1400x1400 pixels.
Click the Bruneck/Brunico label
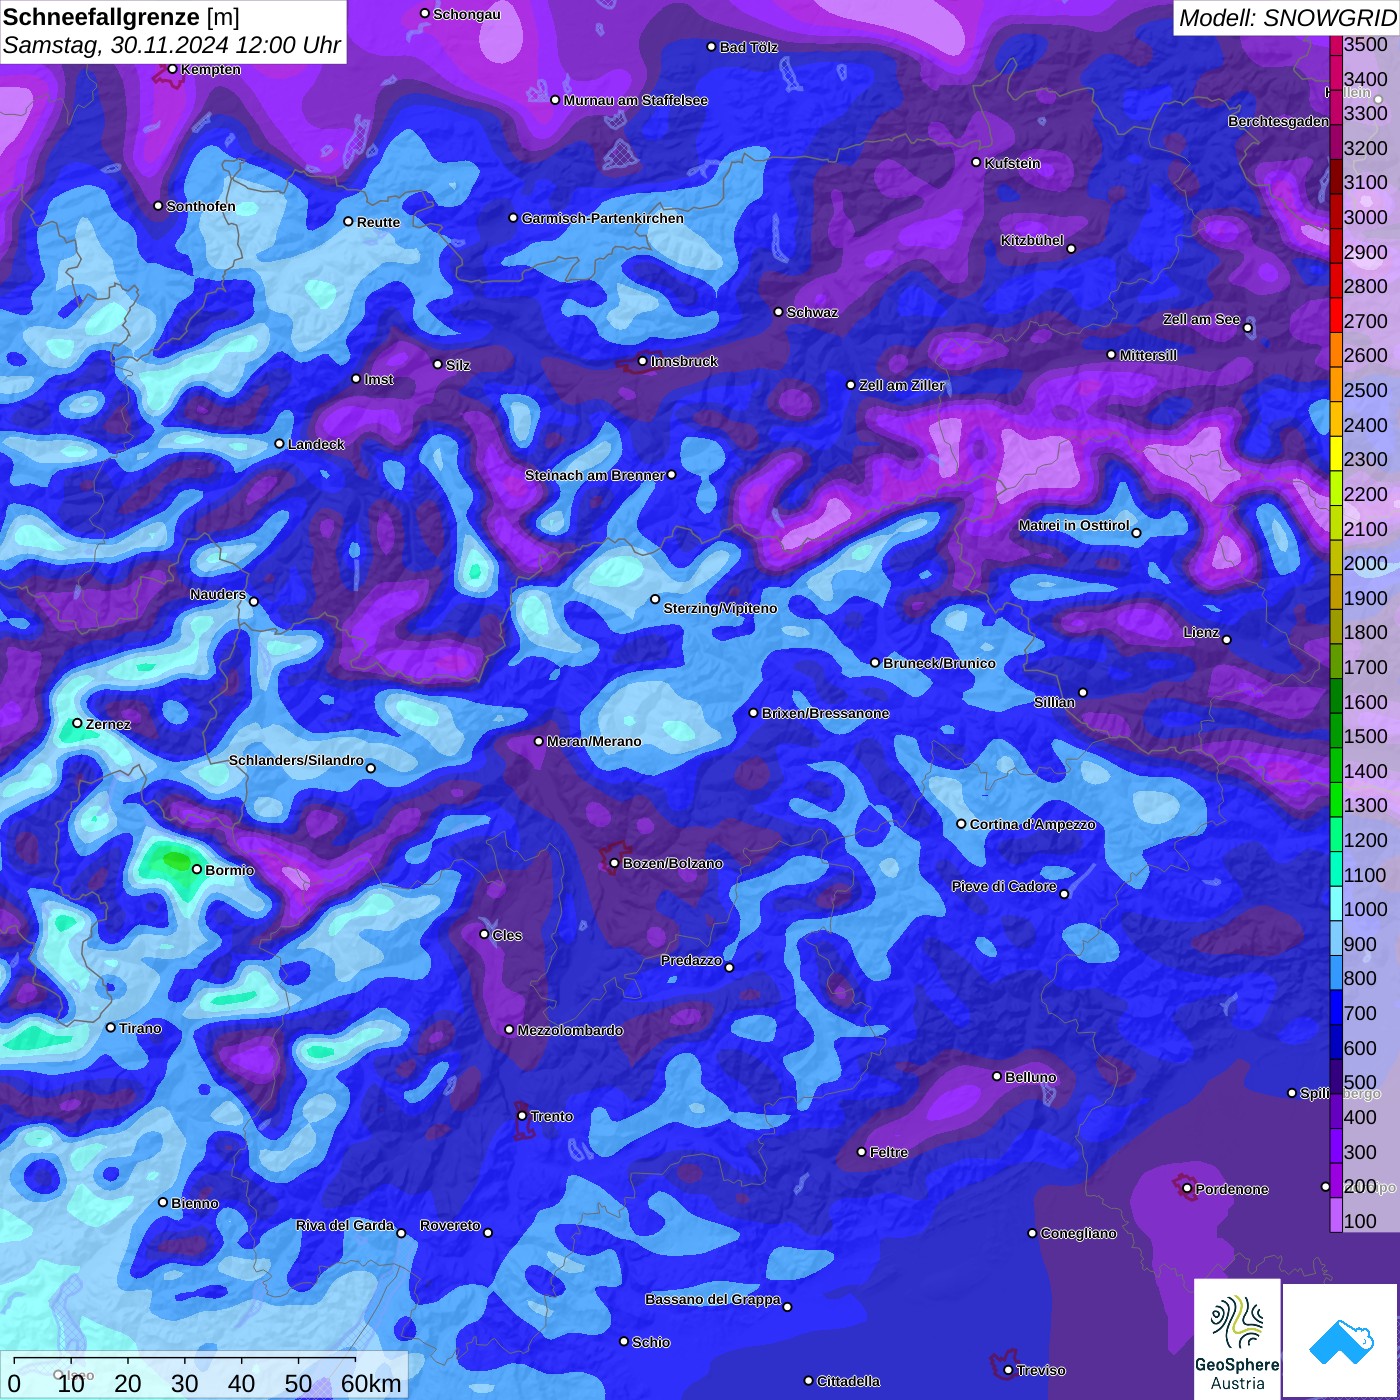pyautogui.click(x=939, y=663)
